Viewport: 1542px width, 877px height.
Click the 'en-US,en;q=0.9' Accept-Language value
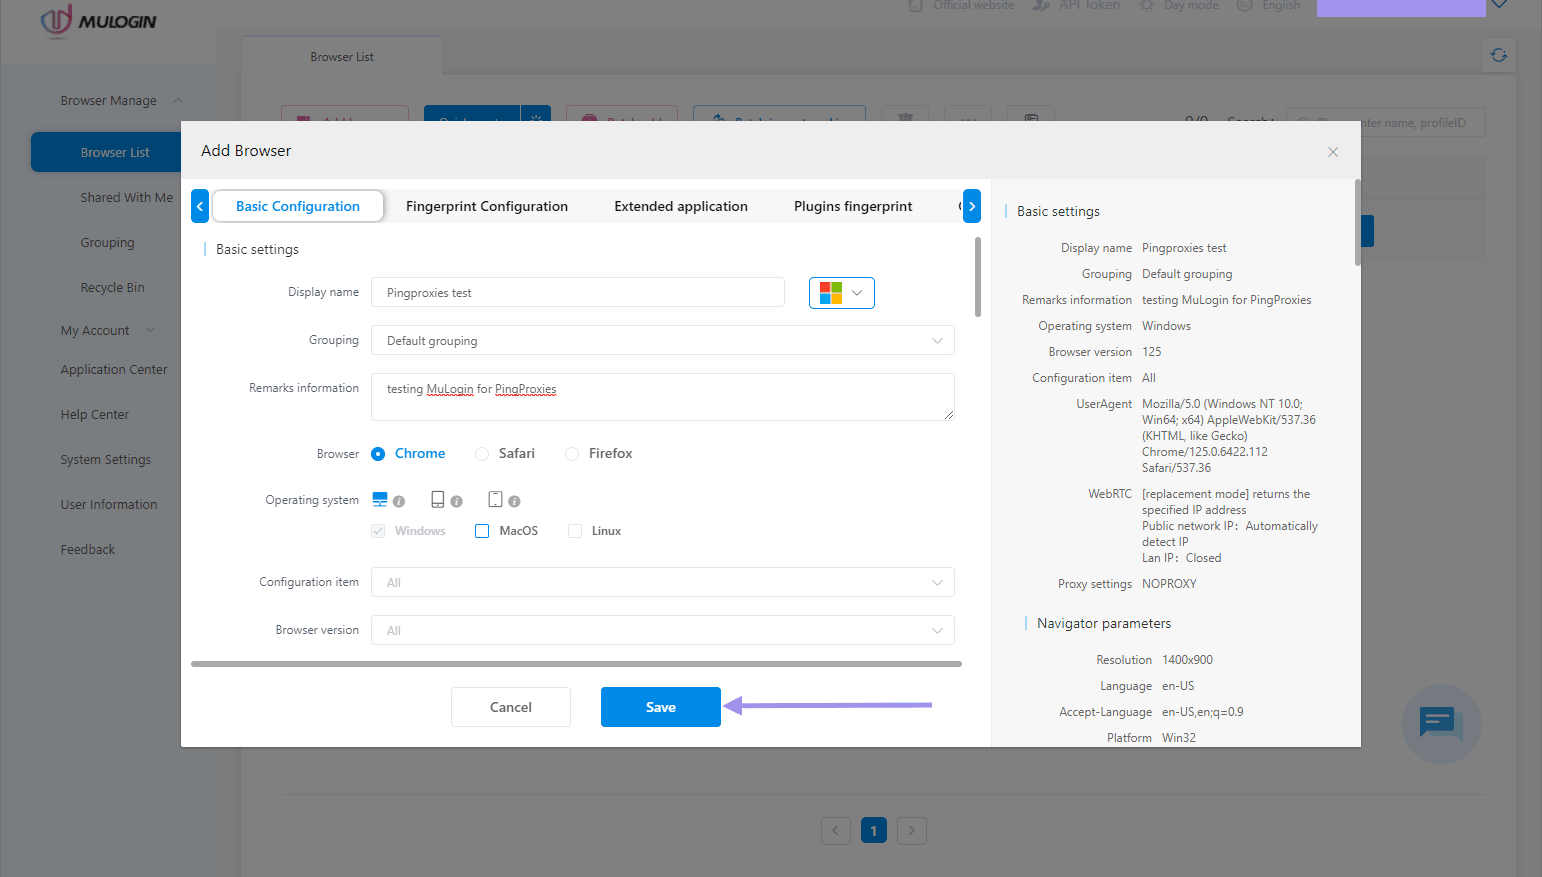[1203, 712]
